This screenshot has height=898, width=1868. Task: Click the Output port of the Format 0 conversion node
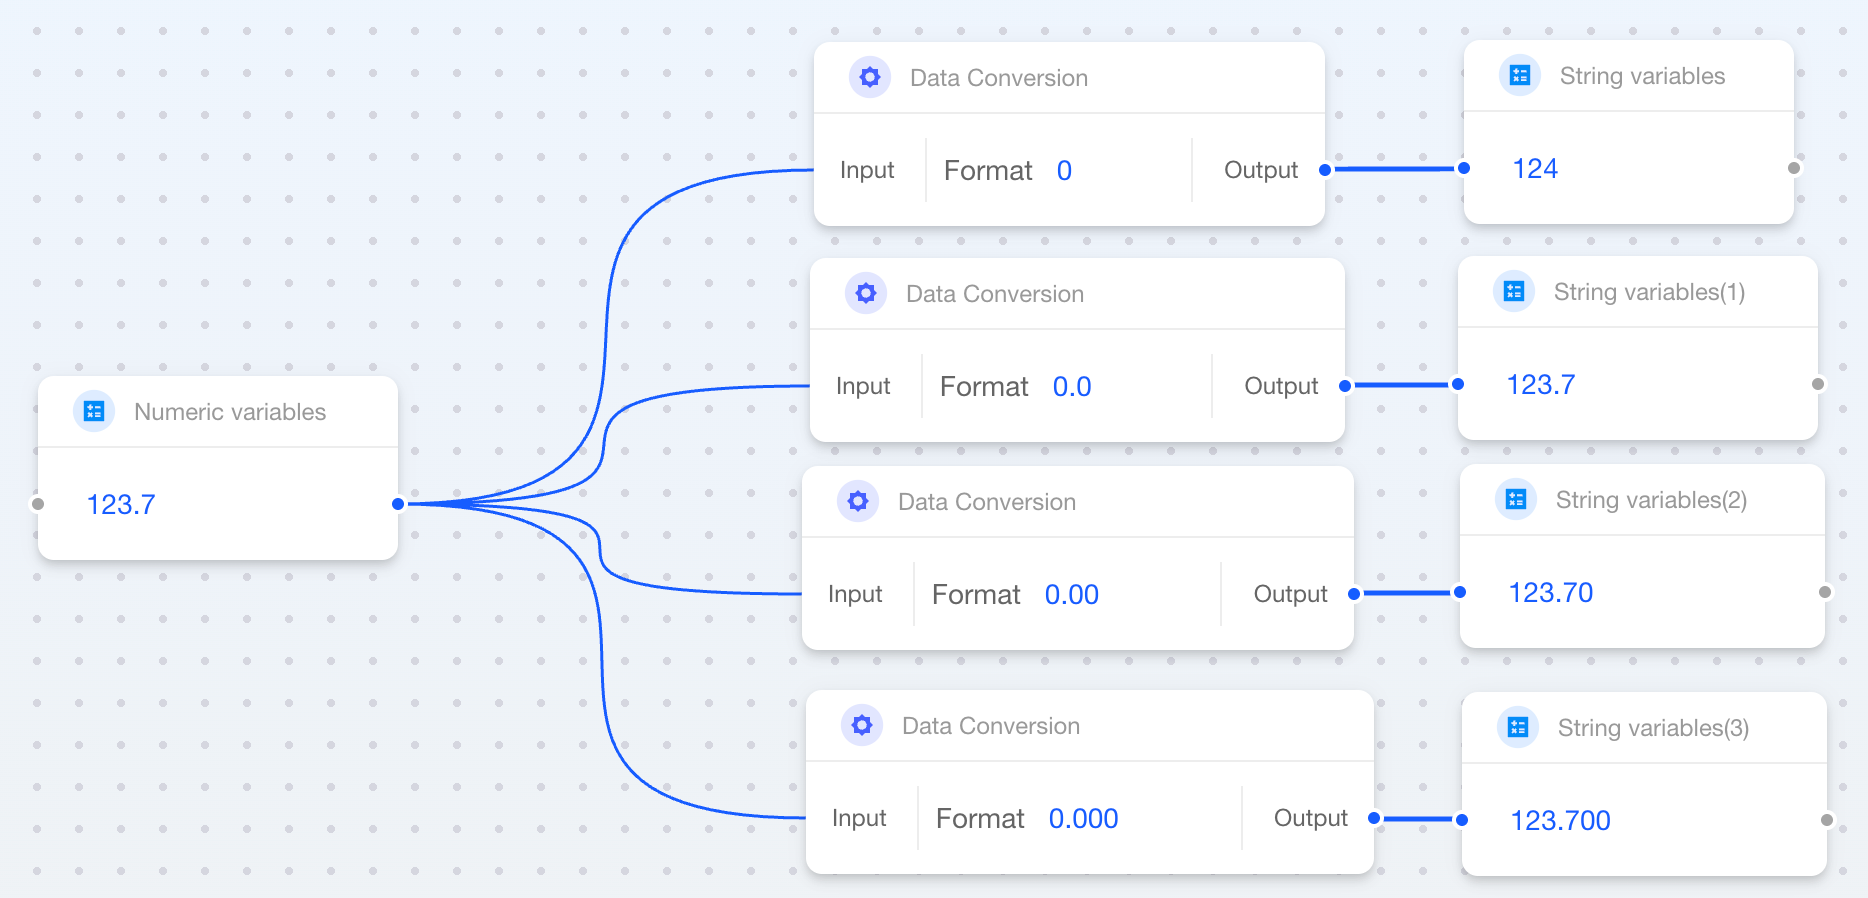coord(1325,170)
